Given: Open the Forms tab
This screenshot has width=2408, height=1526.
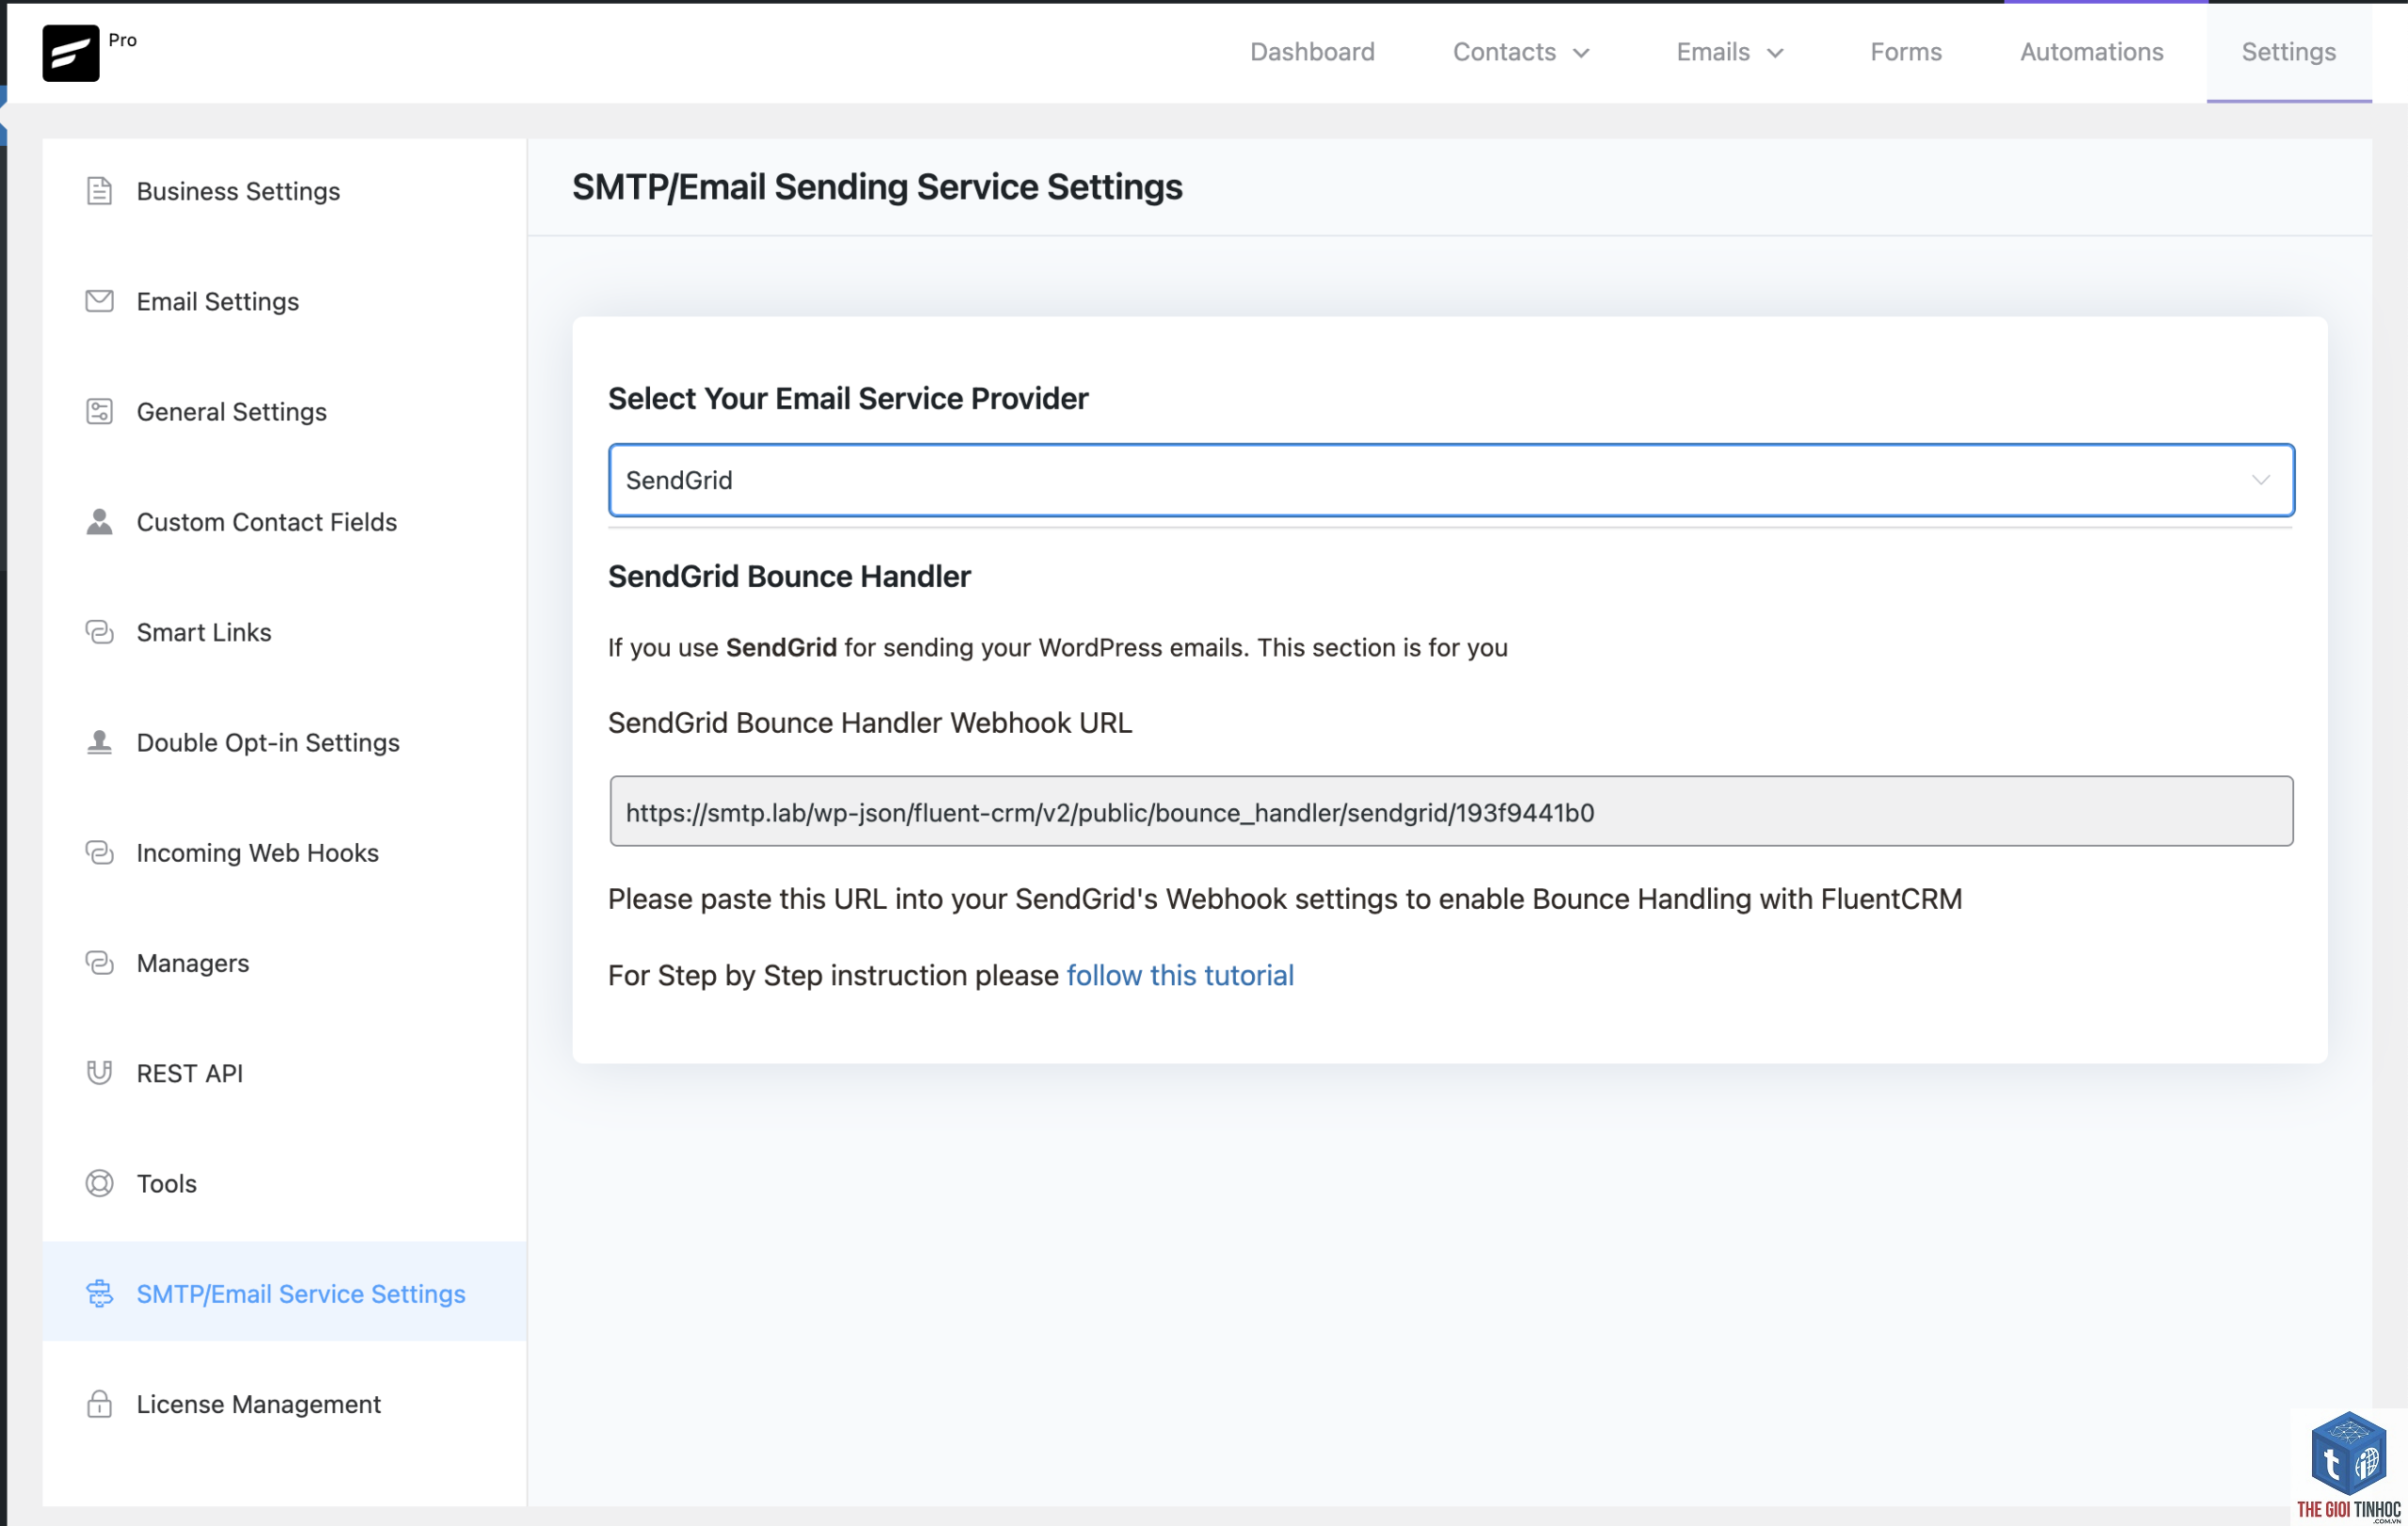Looking at the screenshot, I should (1906, 52).
